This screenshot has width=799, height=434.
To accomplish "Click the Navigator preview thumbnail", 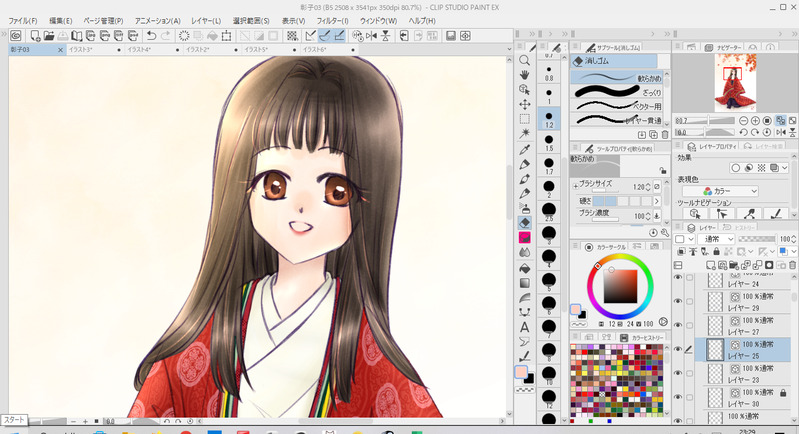I will click(x=735, y=83).
